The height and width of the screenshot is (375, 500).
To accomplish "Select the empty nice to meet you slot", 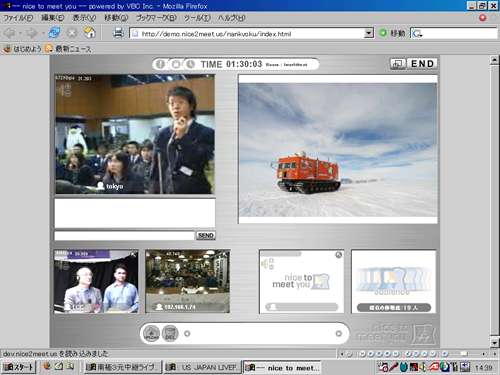I will click(x=301, y=281).
